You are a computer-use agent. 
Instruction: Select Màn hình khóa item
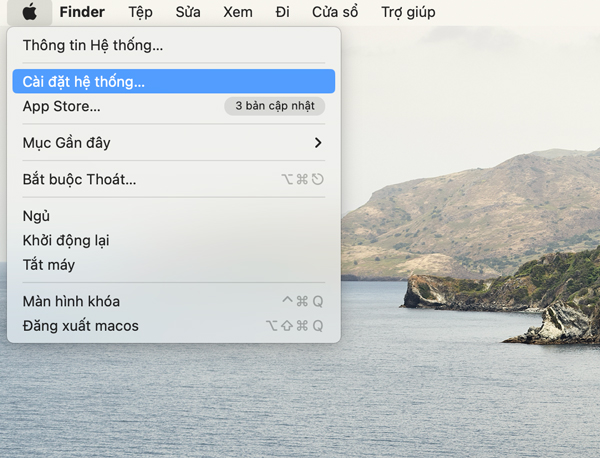pyautogui.click(x=174, y=302)
